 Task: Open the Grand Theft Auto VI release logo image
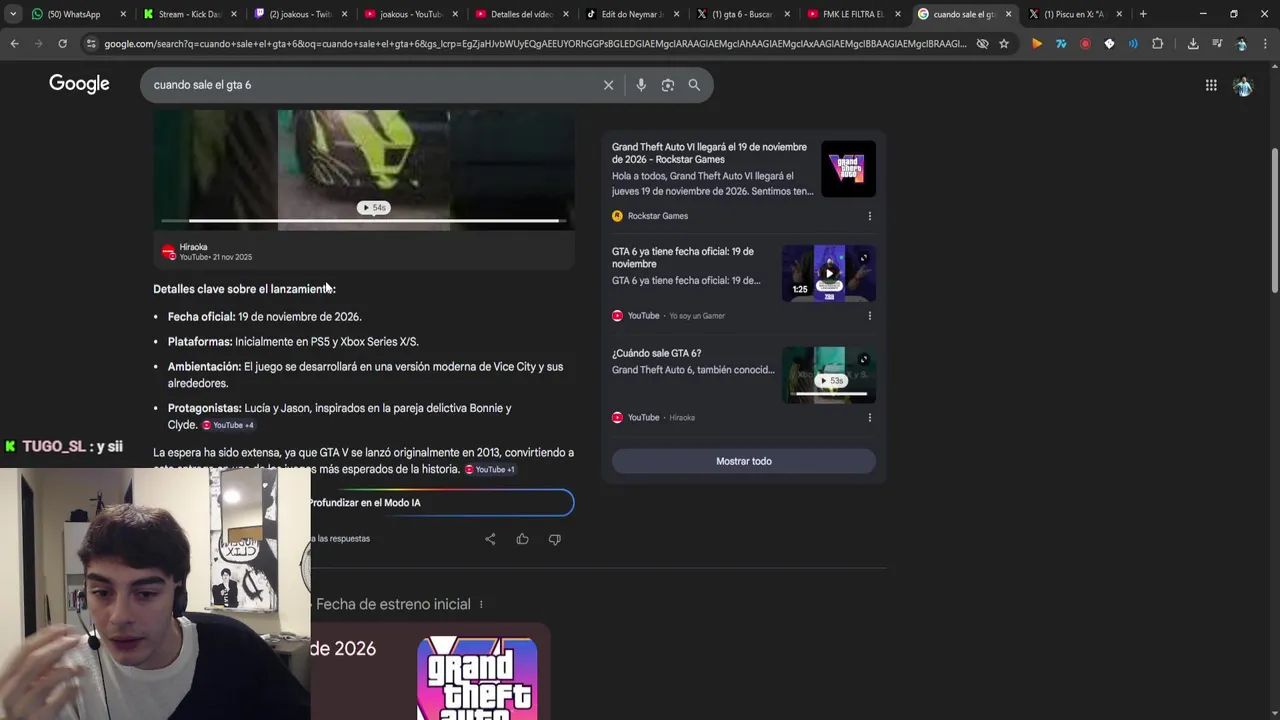477,678
